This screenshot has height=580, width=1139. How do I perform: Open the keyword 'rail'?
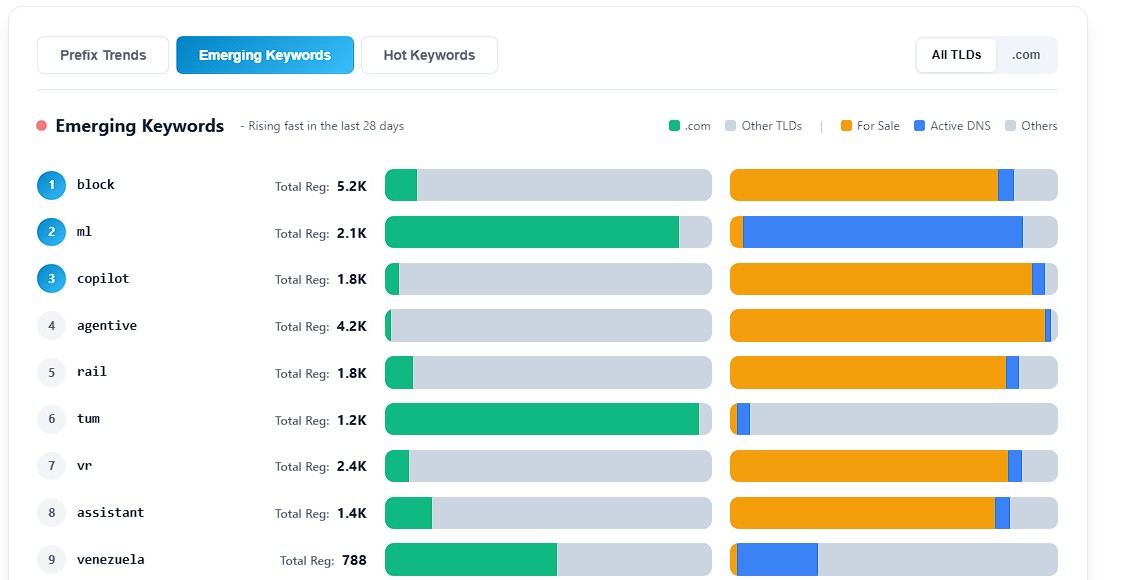point(92,371)
